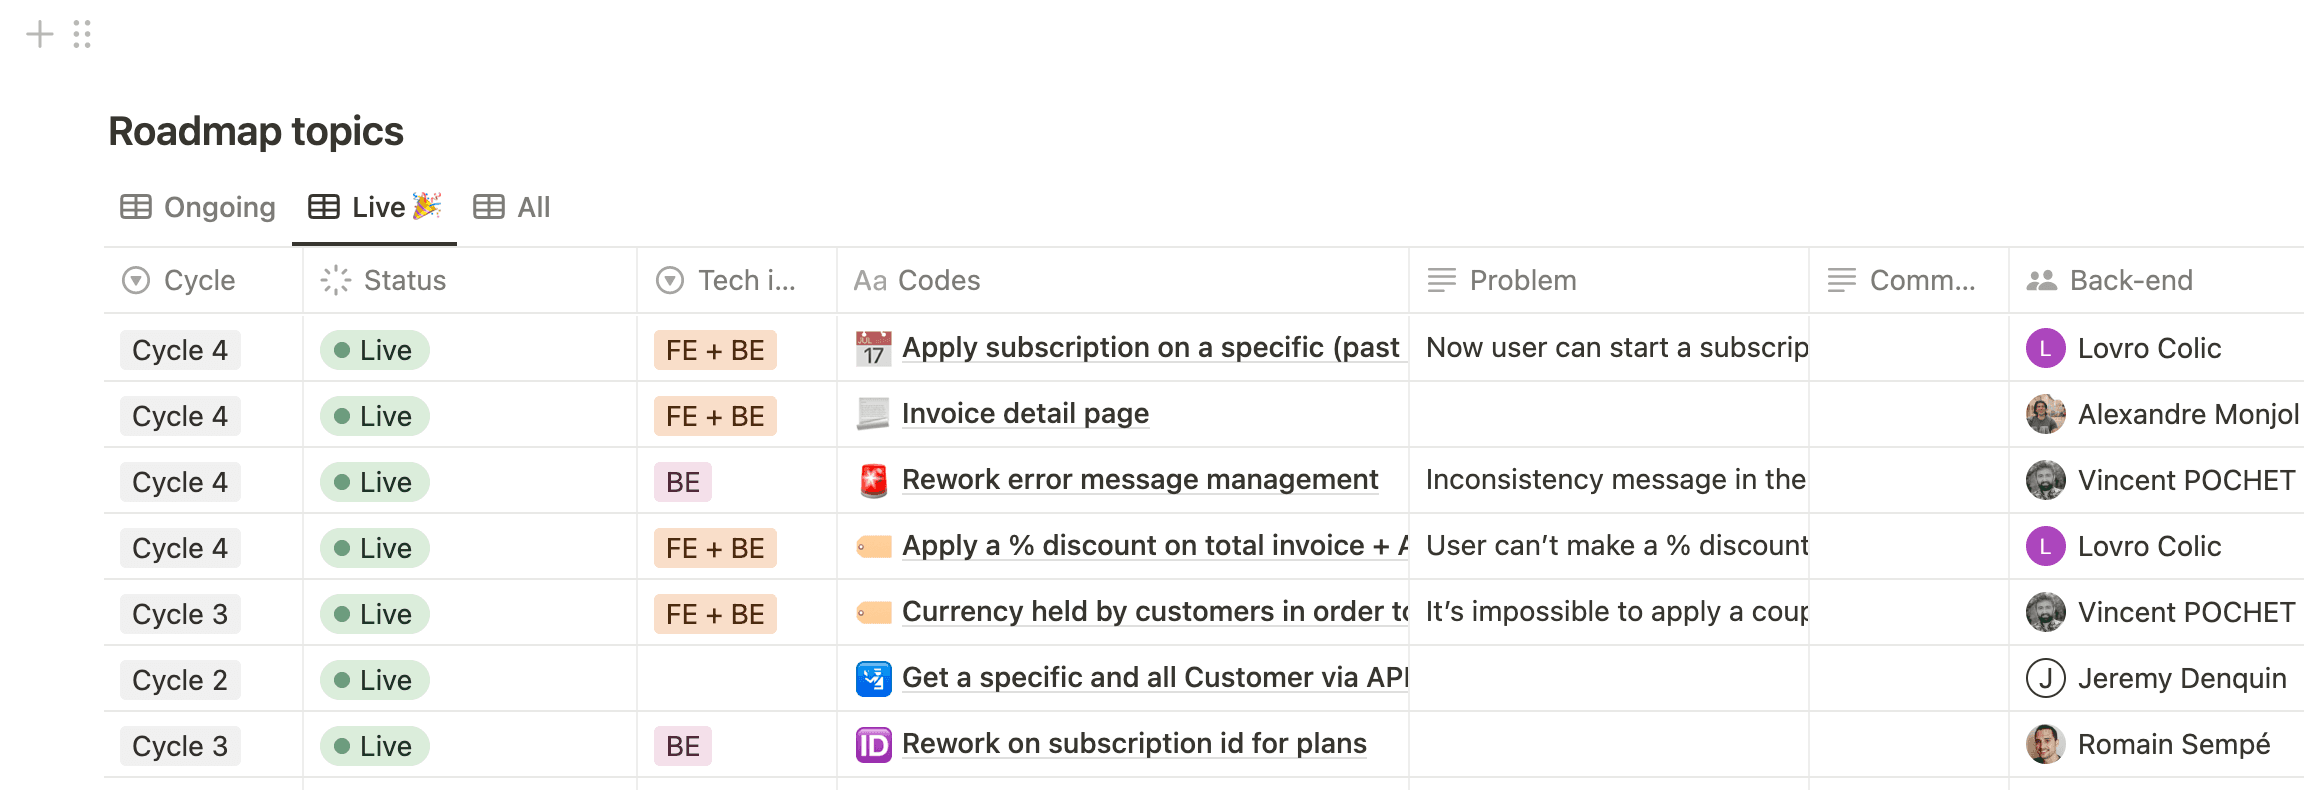Image resolution: width=2304 pixels, height=790 pixels.
Task: Open the Tech column header dropdown
Action: click(745, 280)
